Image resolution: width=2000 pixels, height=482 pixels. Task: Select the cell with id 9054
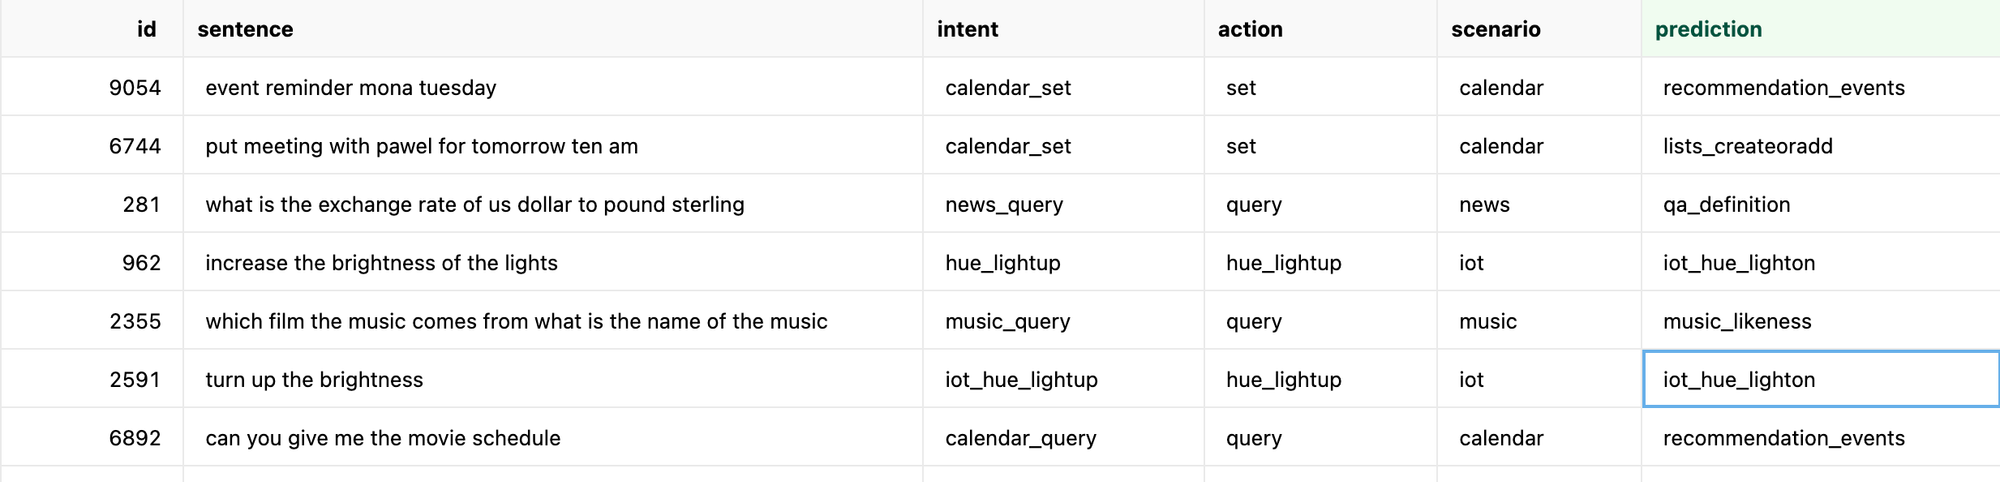(x=134, y=88)
